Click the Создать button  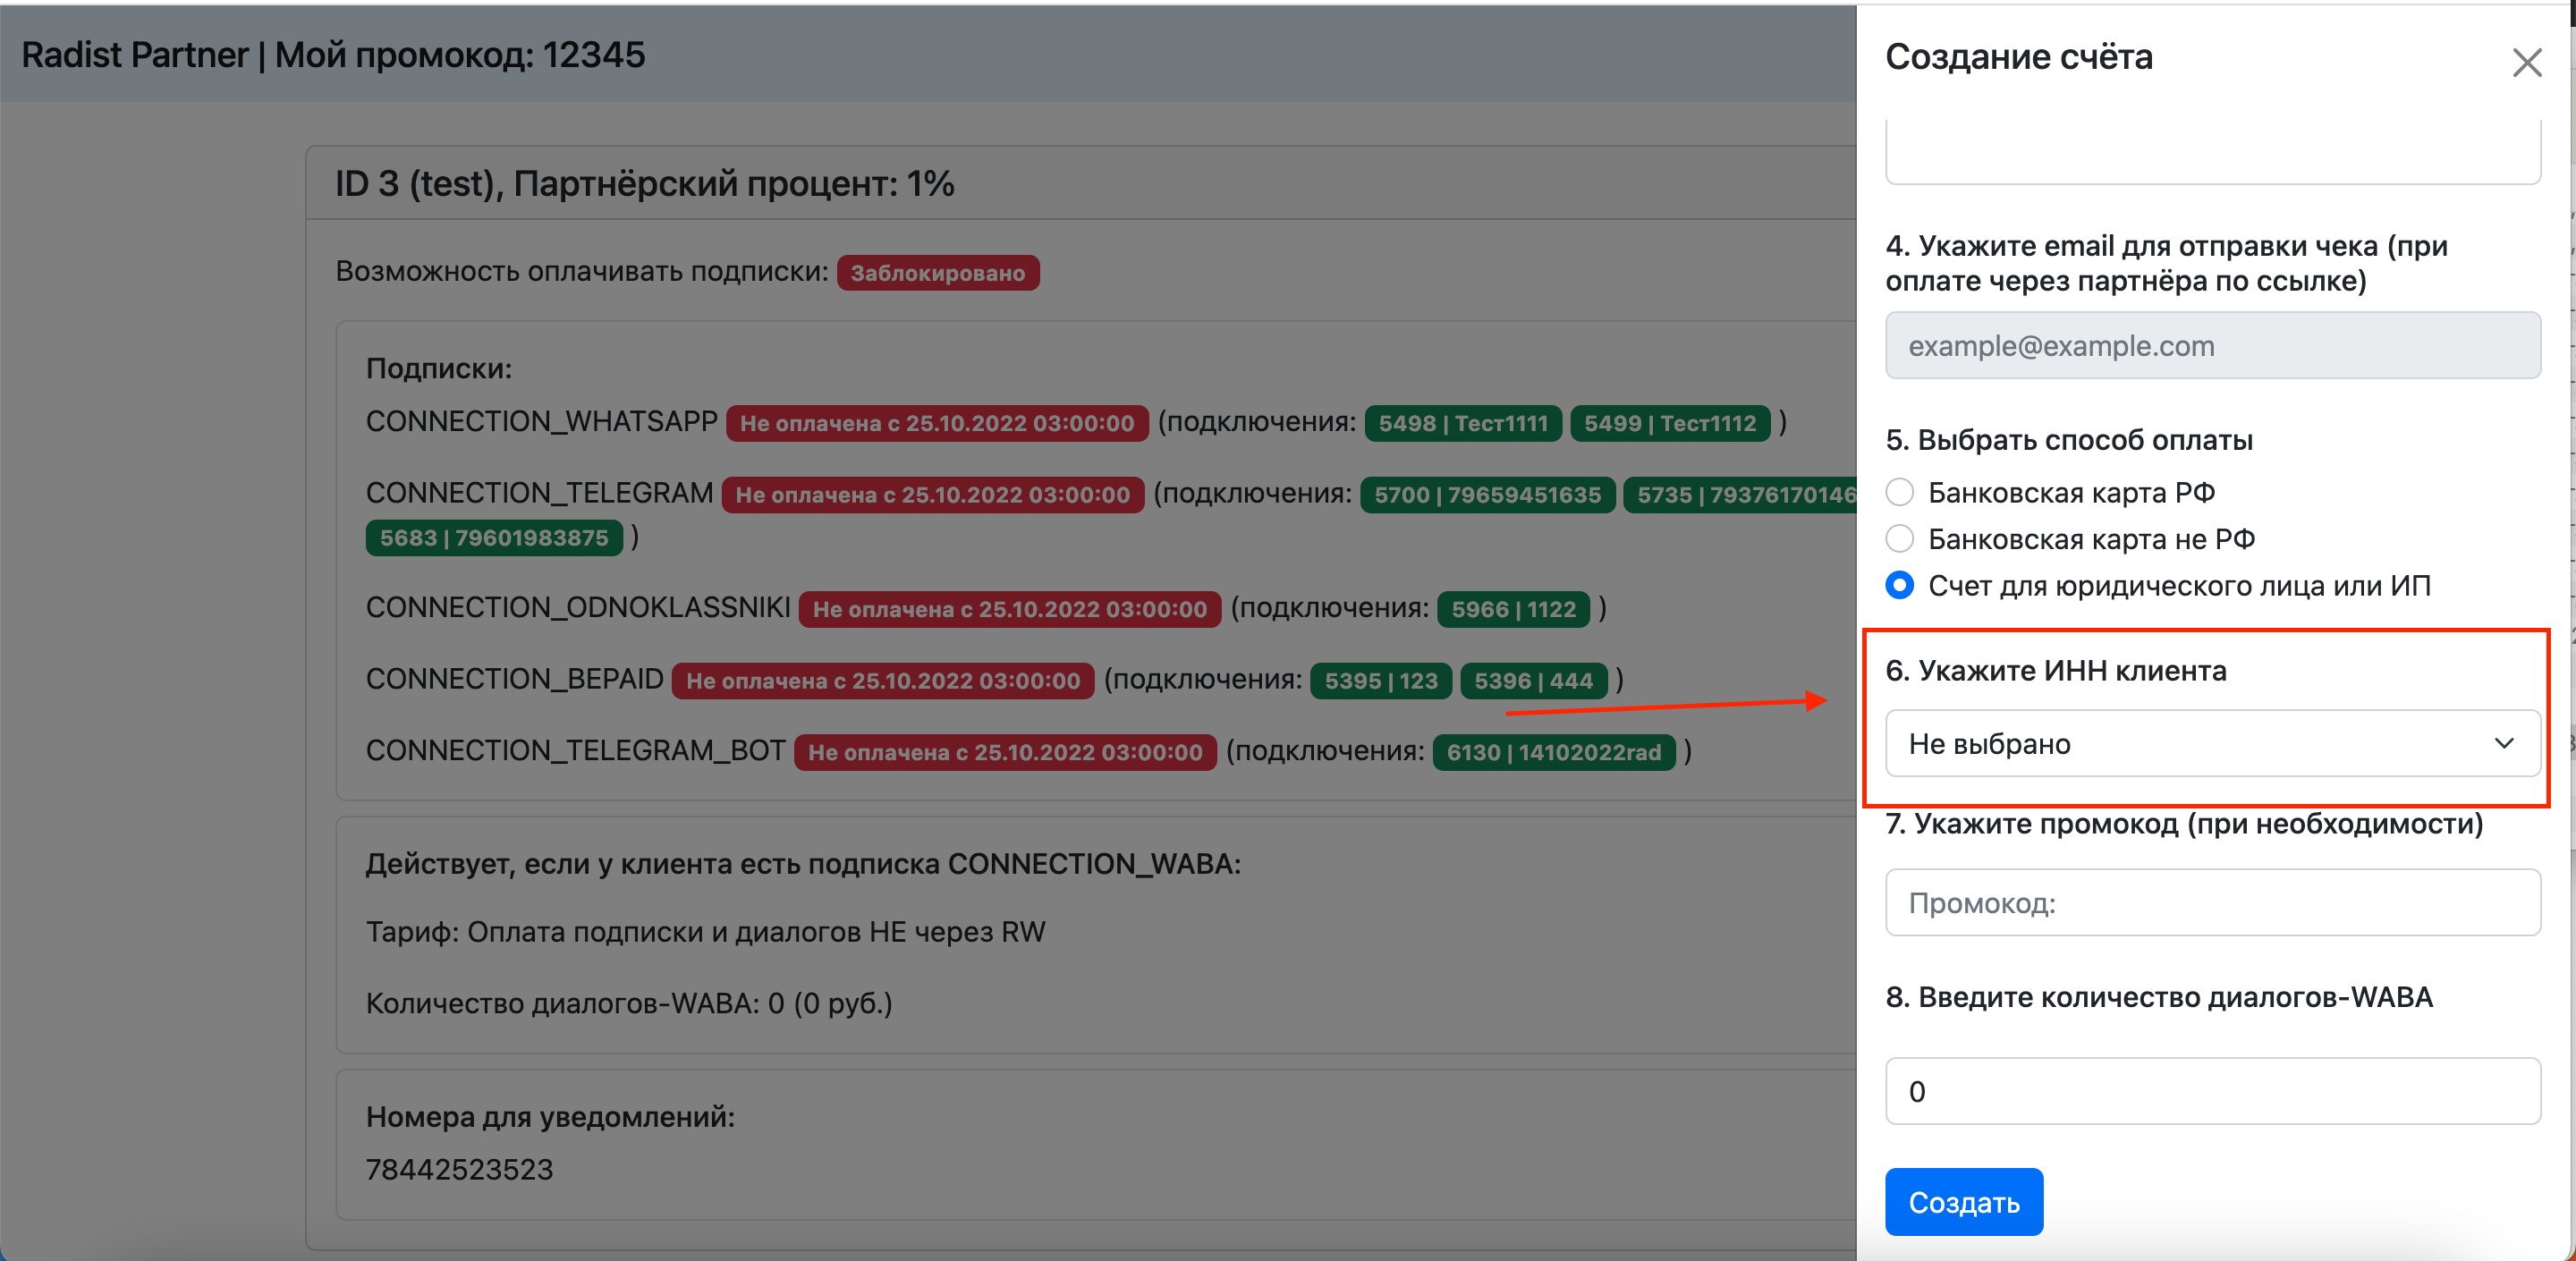coord(1964,1202)
